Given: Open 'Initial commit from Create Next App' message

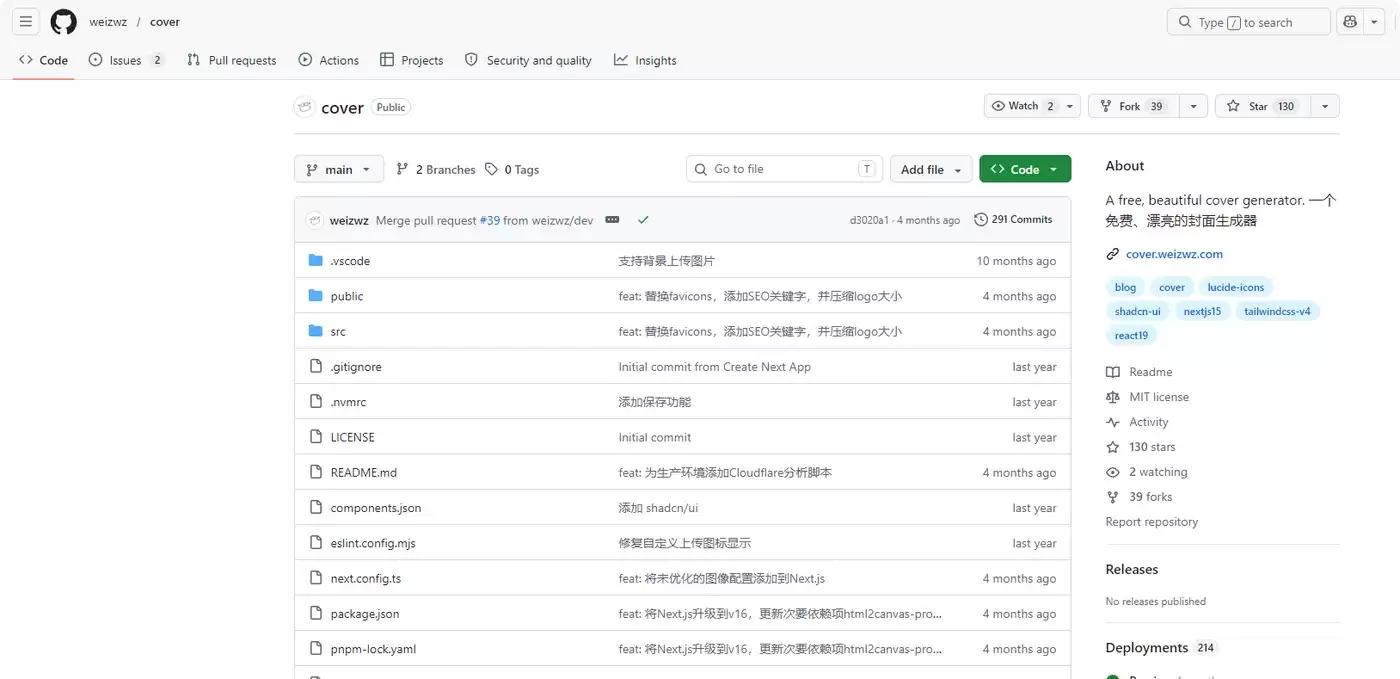Looking at the screenshot, I should tap(715, 367).
